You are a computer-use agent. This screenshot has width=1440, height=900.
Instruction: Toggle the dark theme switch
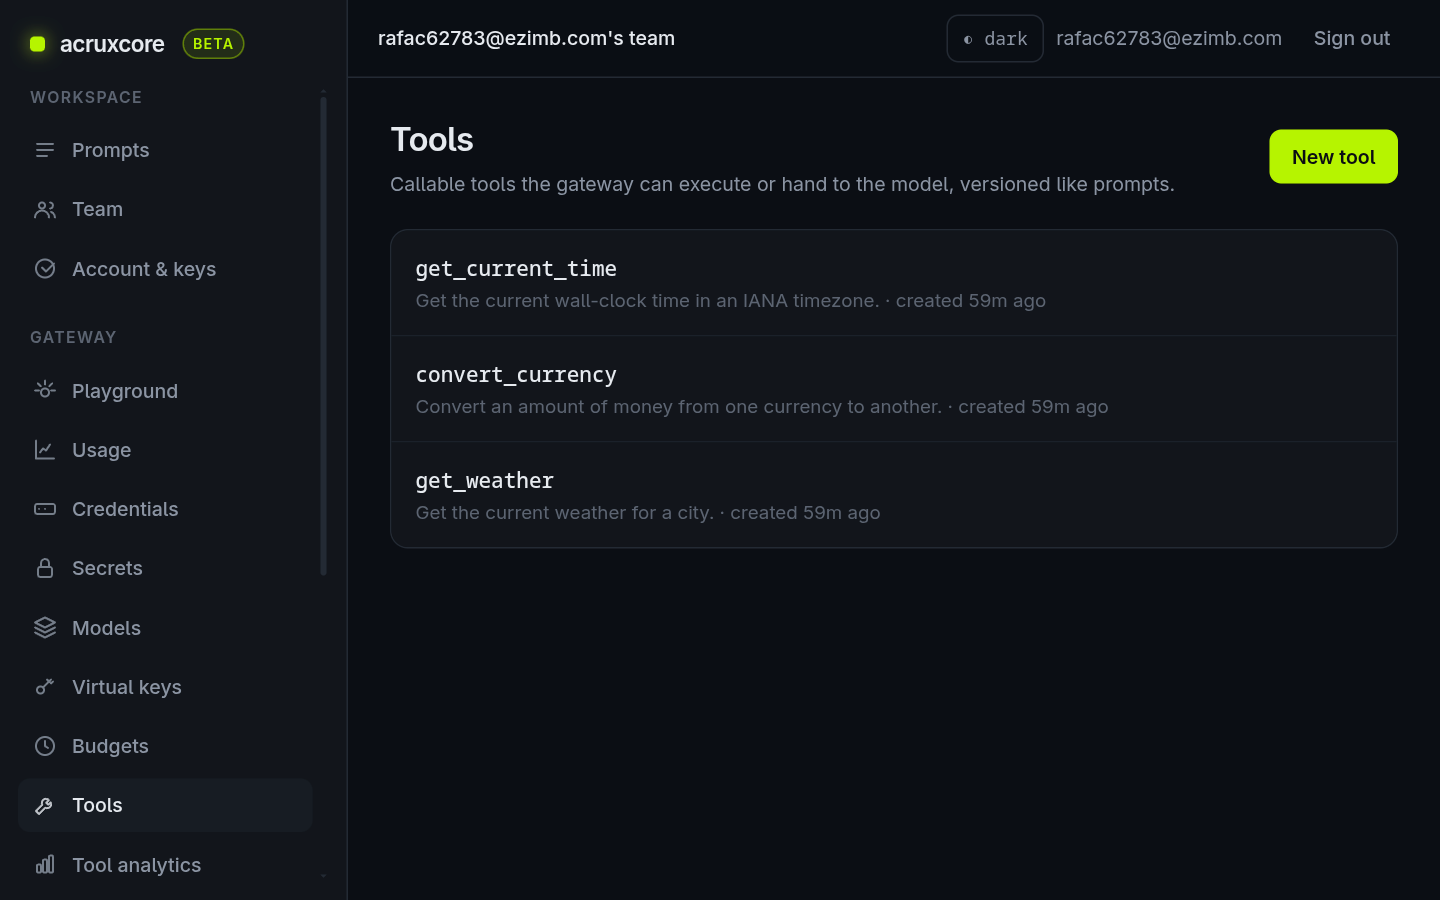point(995,38)
